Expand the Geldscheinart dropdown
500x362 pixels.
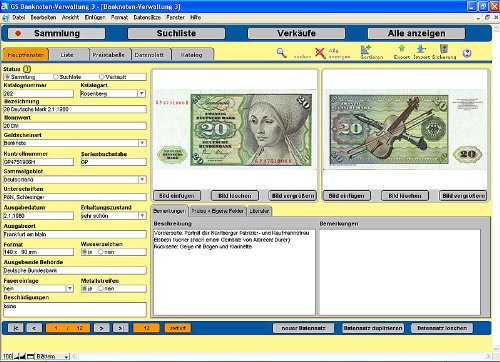click(x=142, y=143)
